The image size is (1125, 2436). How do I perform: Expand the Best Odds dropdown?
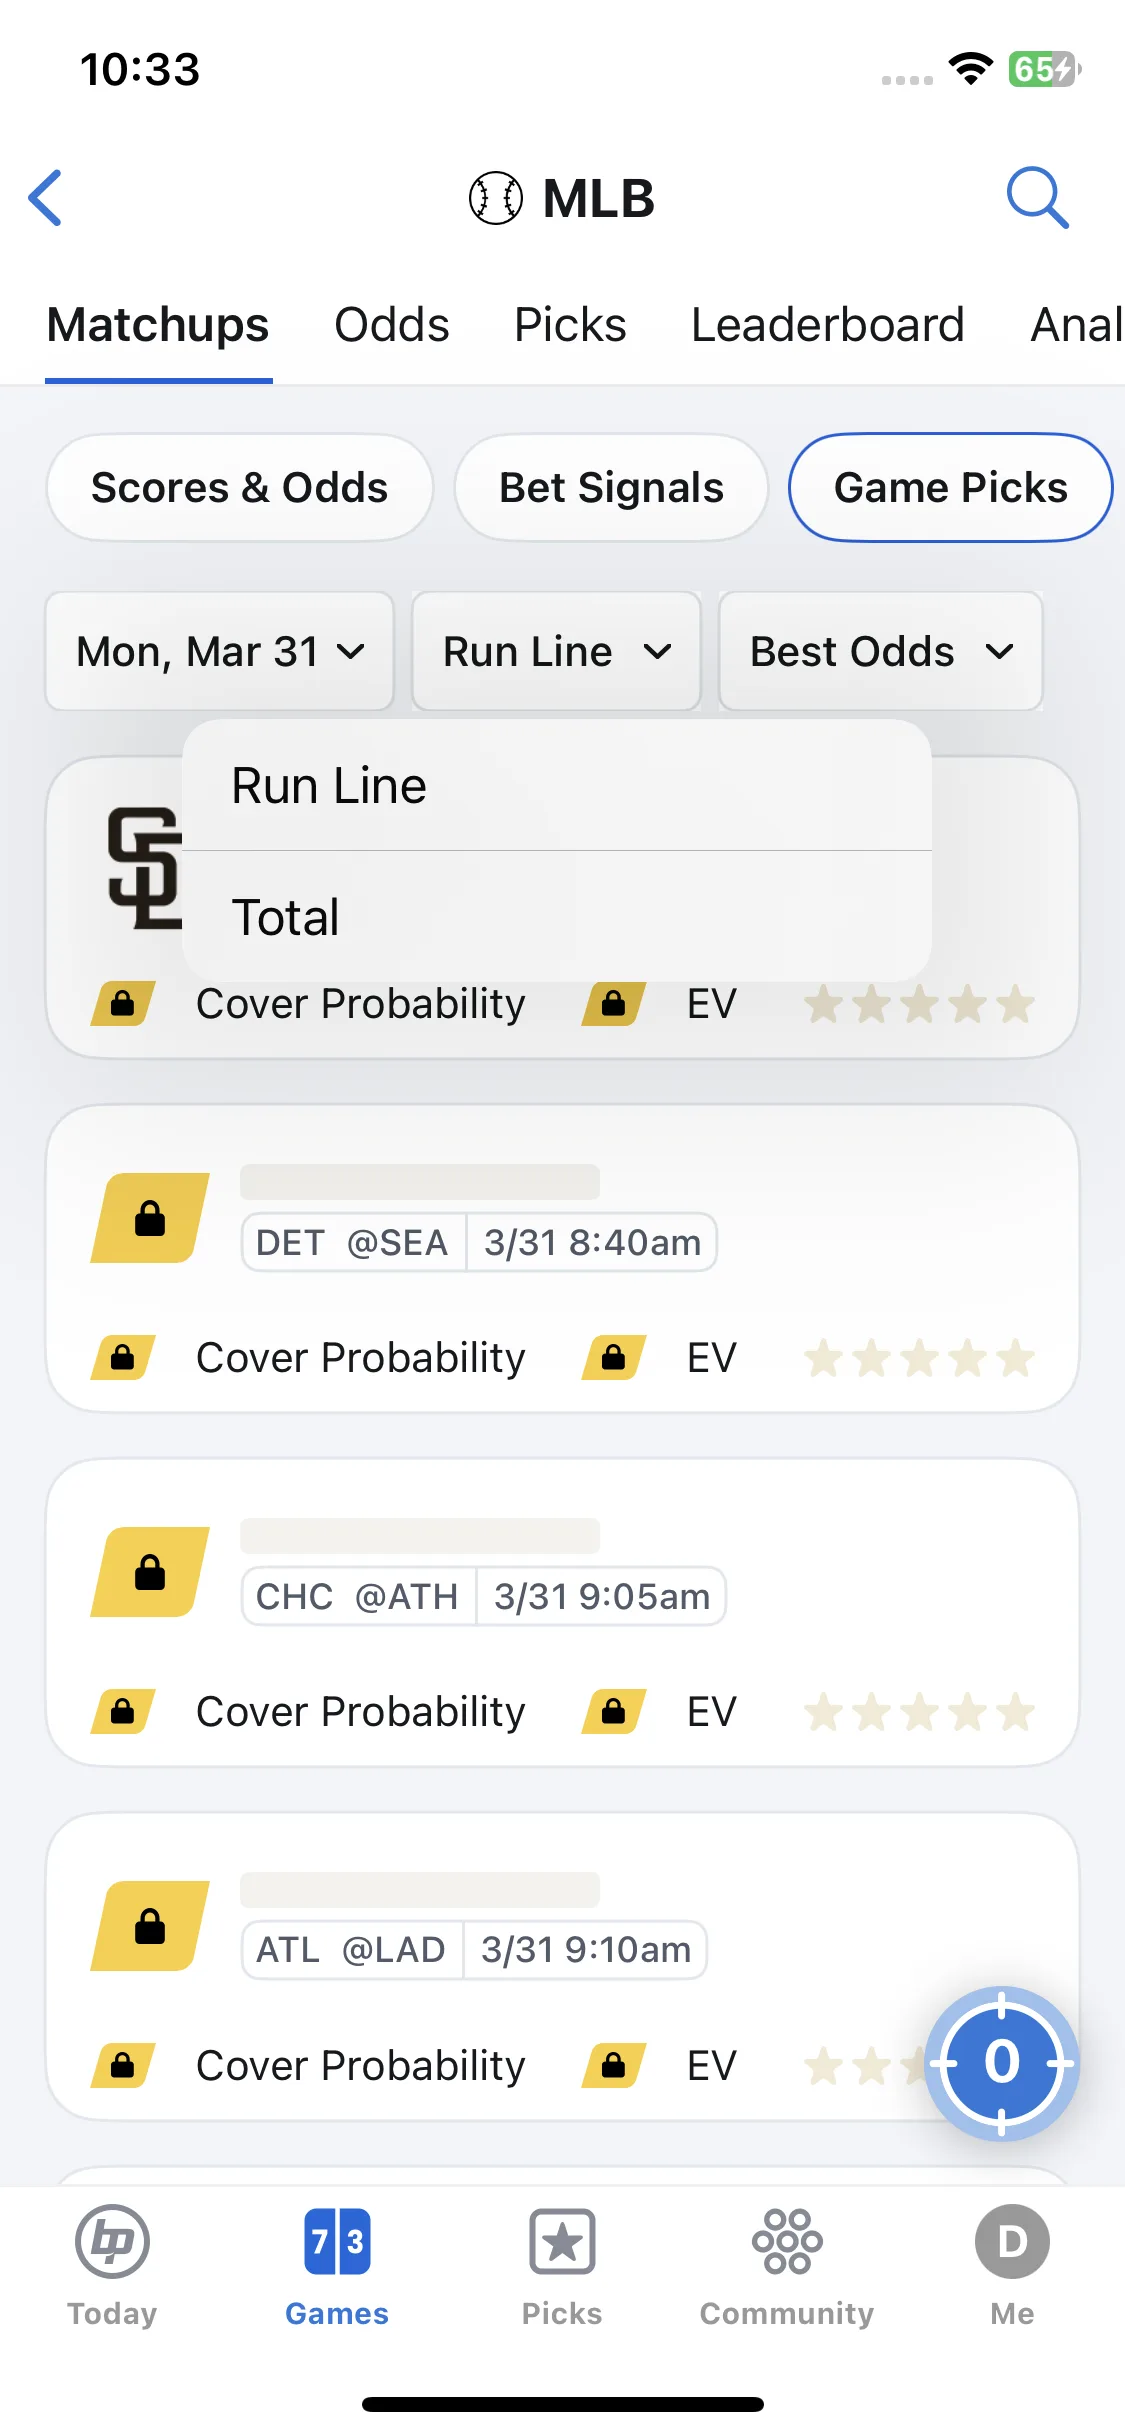pyautogui.click(x=881, y=651)
